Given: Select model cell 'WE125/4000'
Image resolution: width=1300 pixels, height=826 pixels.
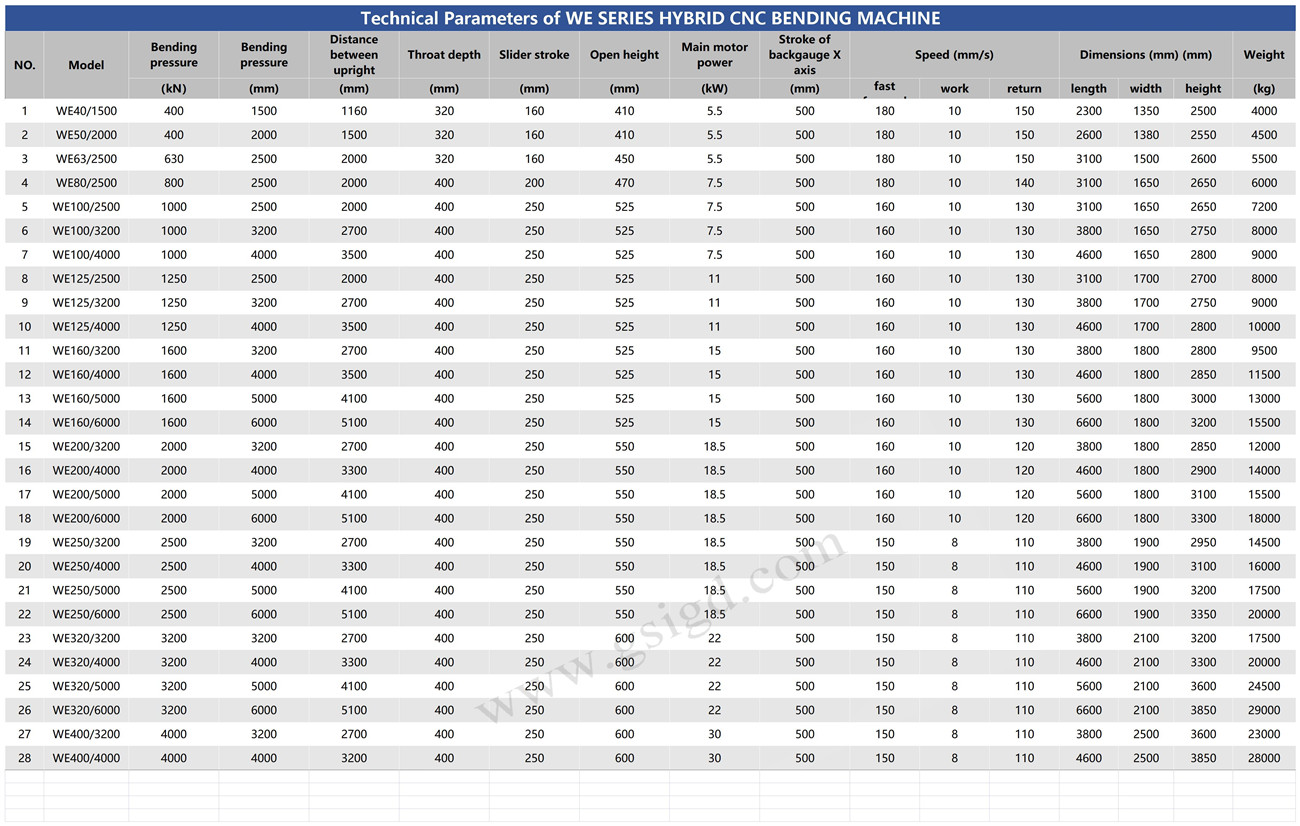Looking at the screenshot, I should [x=86, y=327].
